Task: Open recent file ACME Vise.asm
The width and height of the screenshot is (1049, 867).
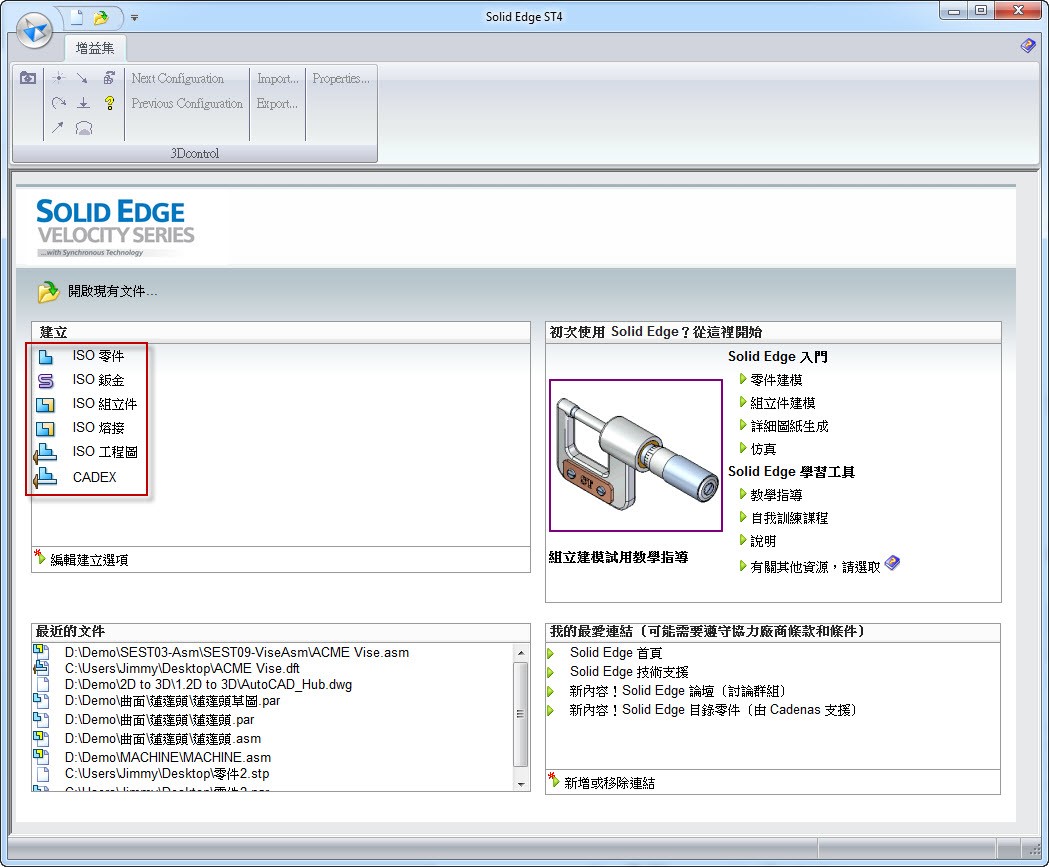Action: (237, 652)
